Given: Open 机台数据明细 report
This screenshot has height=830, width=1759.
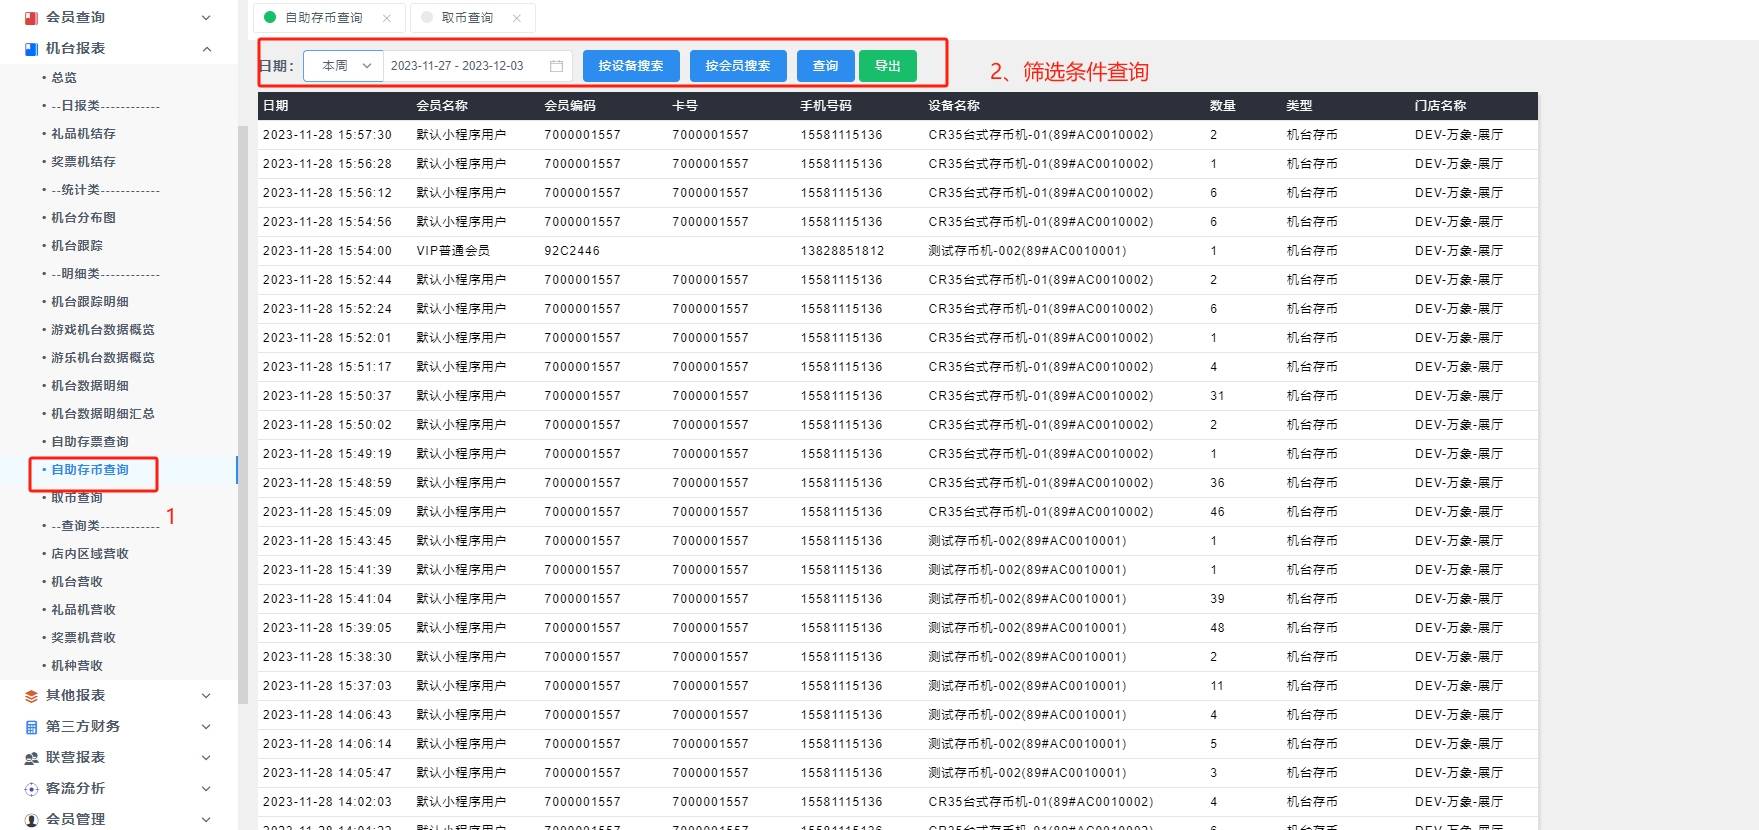Looking at the screenshot, I should pos(90,386).
